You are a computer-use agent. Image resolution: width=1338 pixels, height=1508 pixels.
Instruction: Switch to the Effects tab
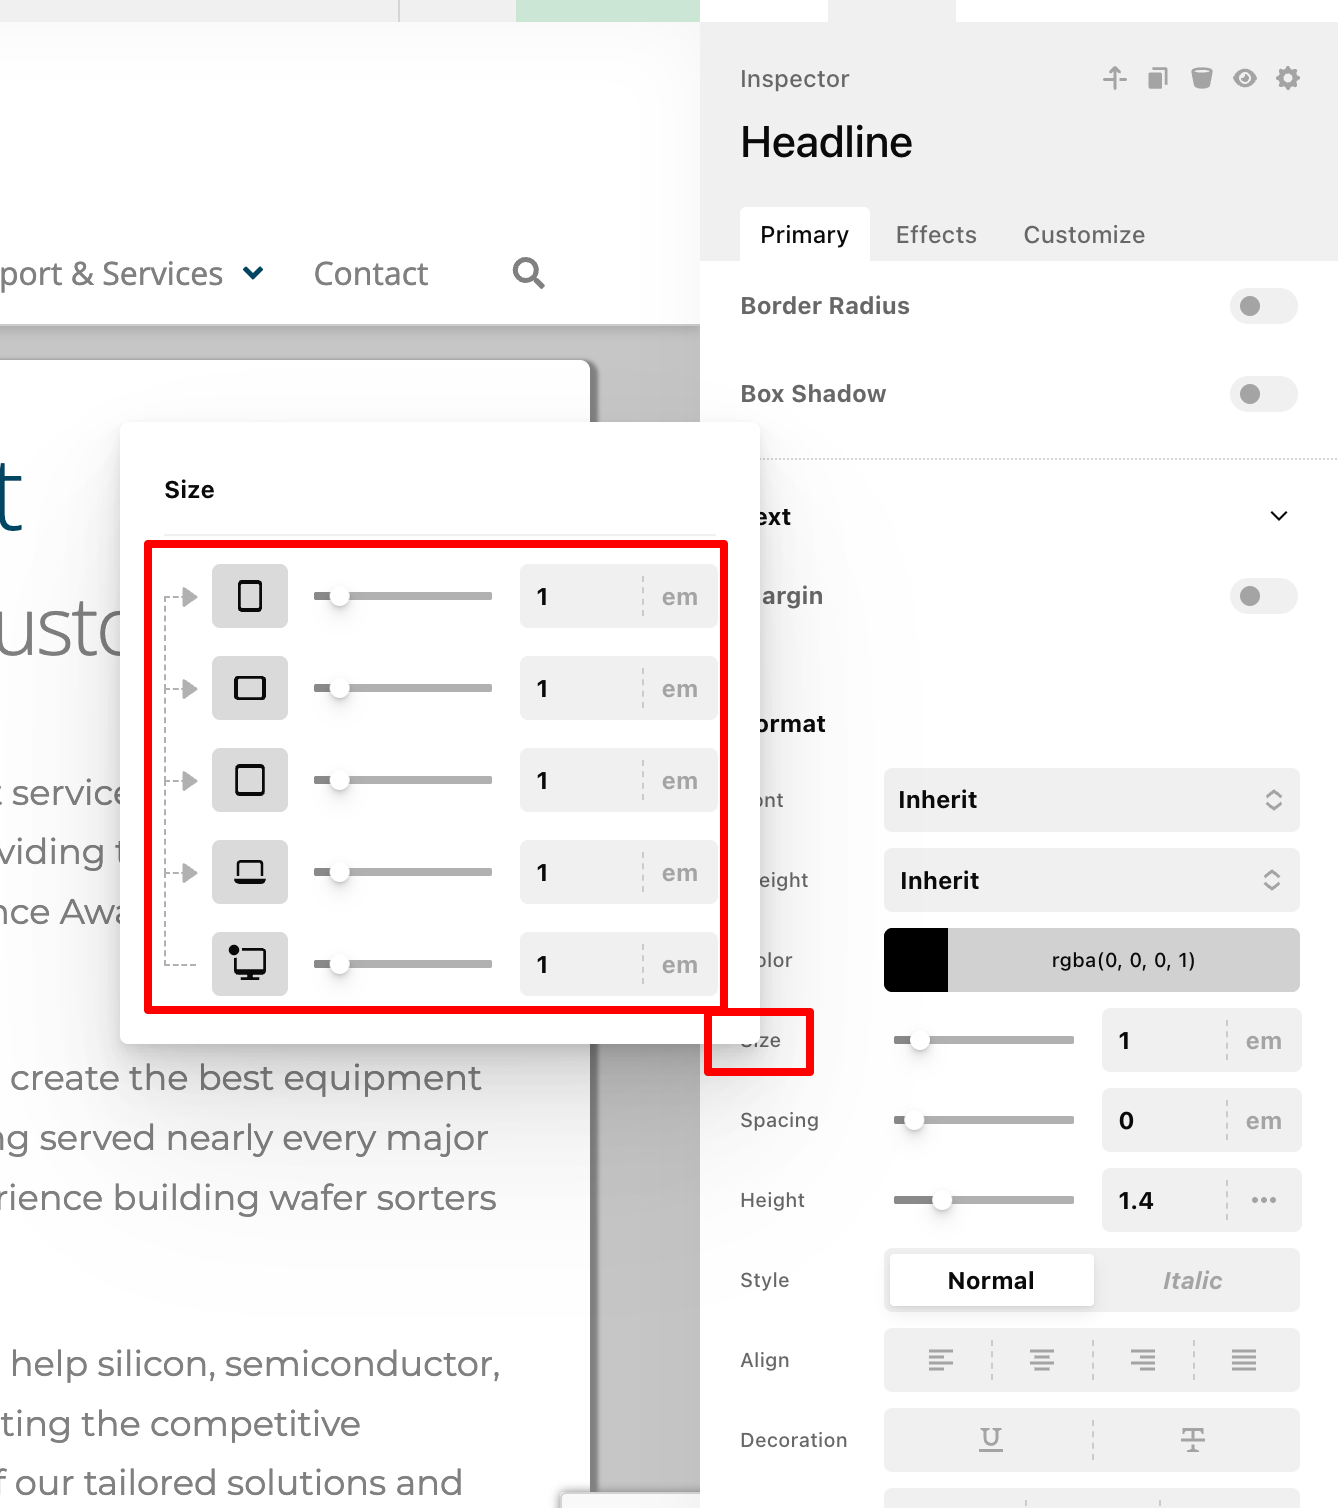coord(936,235)
